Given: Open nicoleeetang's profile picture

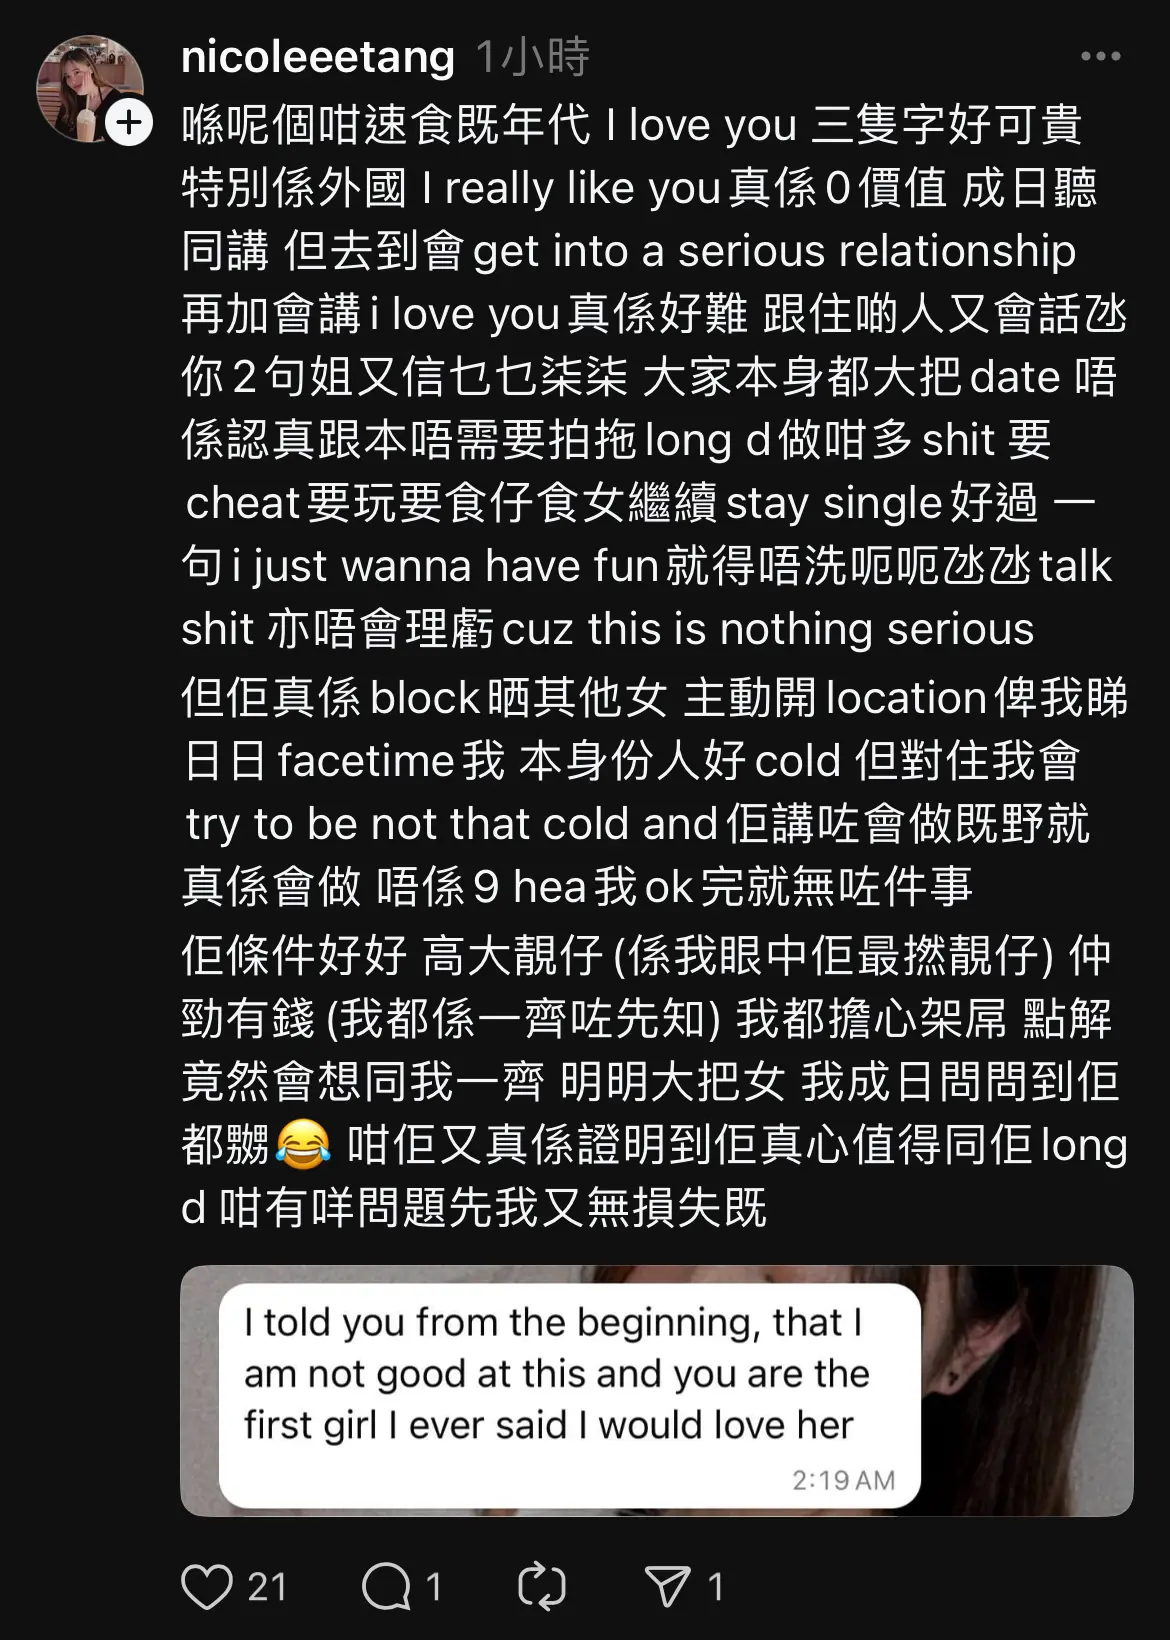Looking at the screenshot, I should 88,88.
